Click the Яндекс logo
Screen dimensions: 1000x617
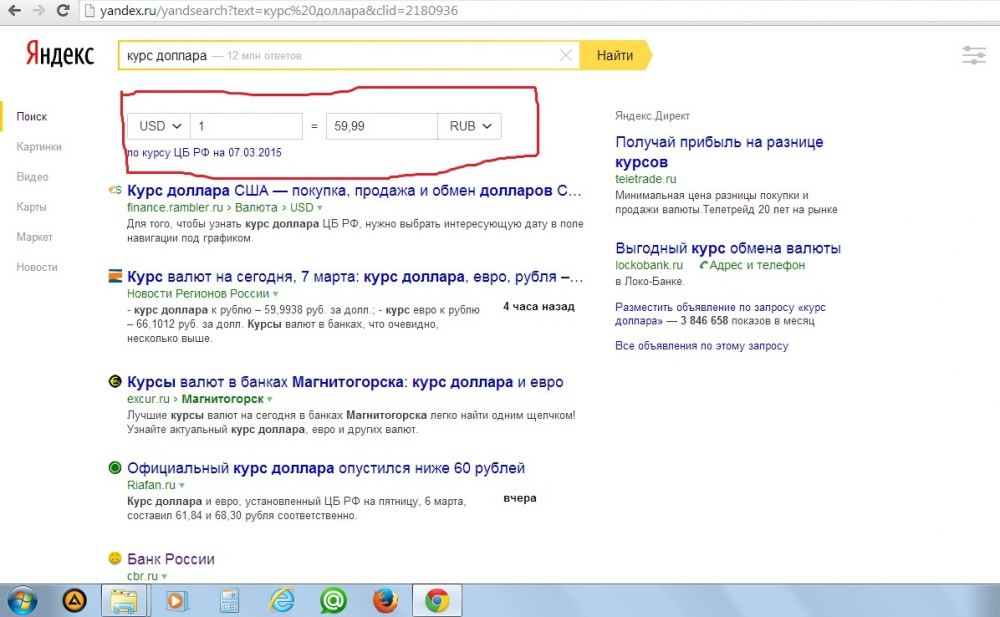click(59, 55)
